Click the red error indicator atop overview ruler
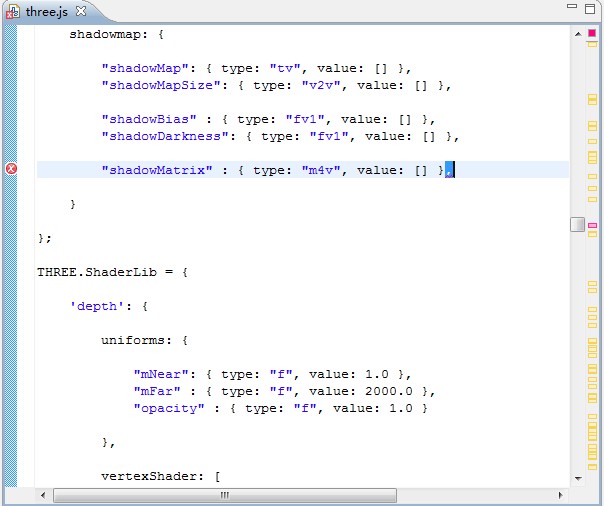 pyautogui.click(x=592, y=33)
